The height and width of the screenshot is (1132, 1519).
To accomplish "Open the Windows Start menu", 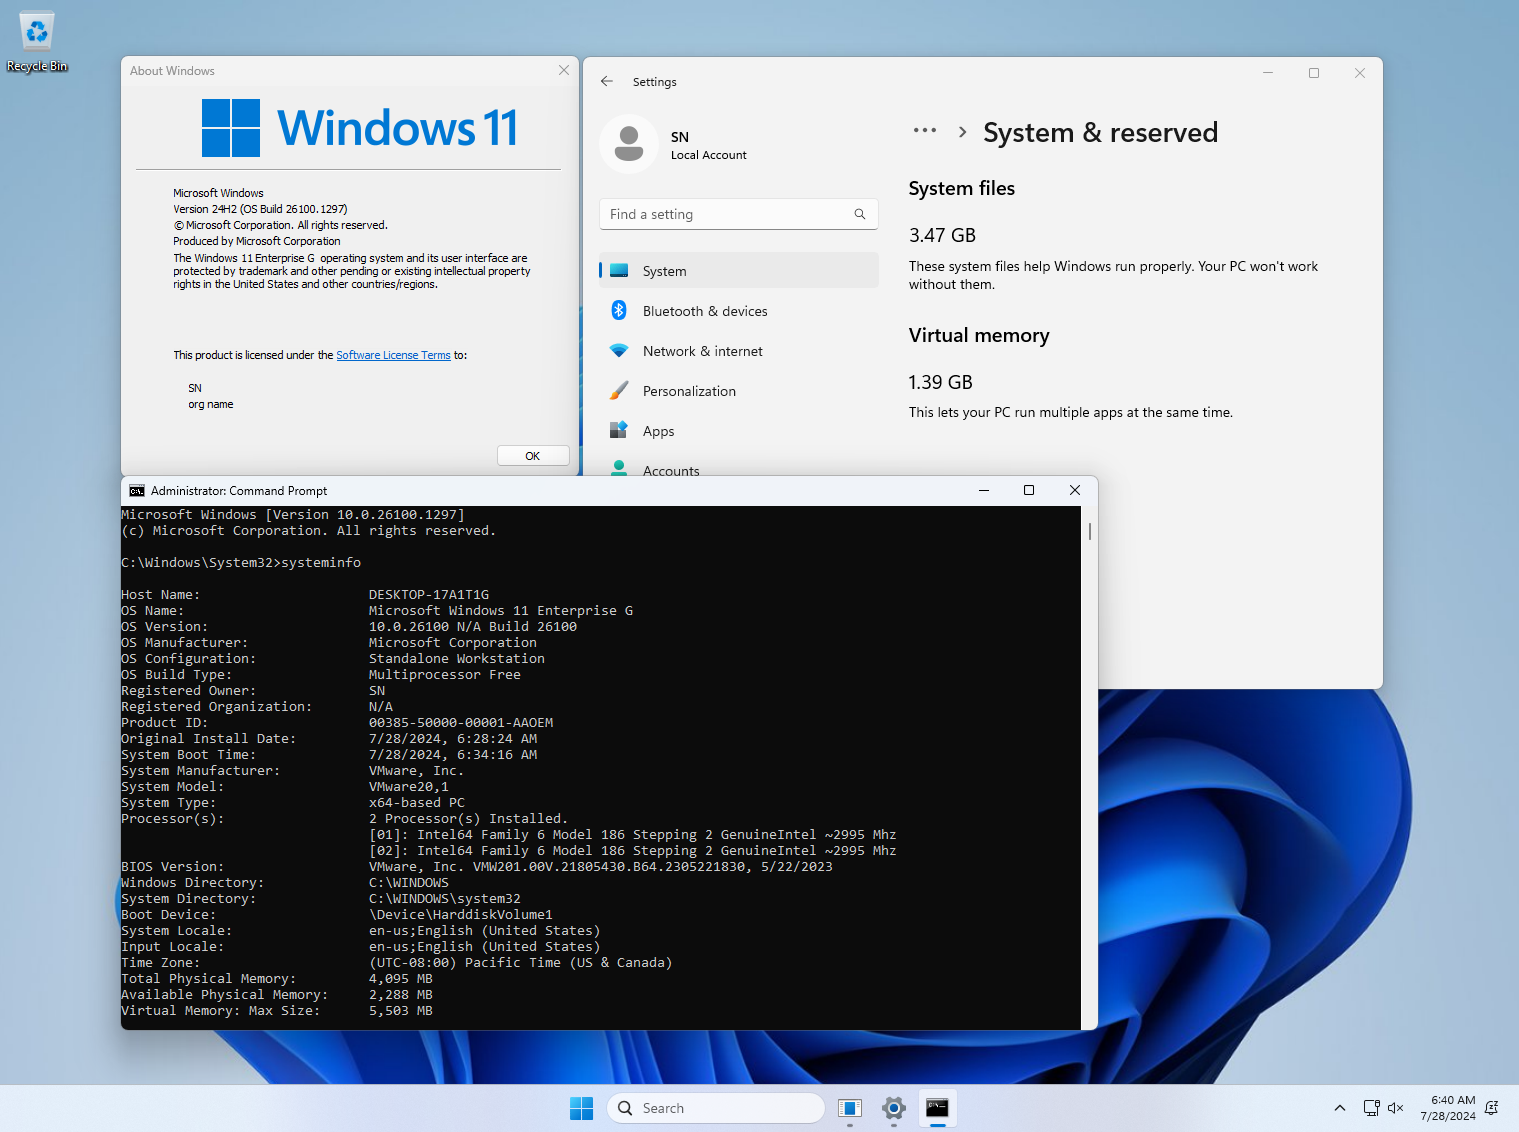I will [x=581, y=1108].
